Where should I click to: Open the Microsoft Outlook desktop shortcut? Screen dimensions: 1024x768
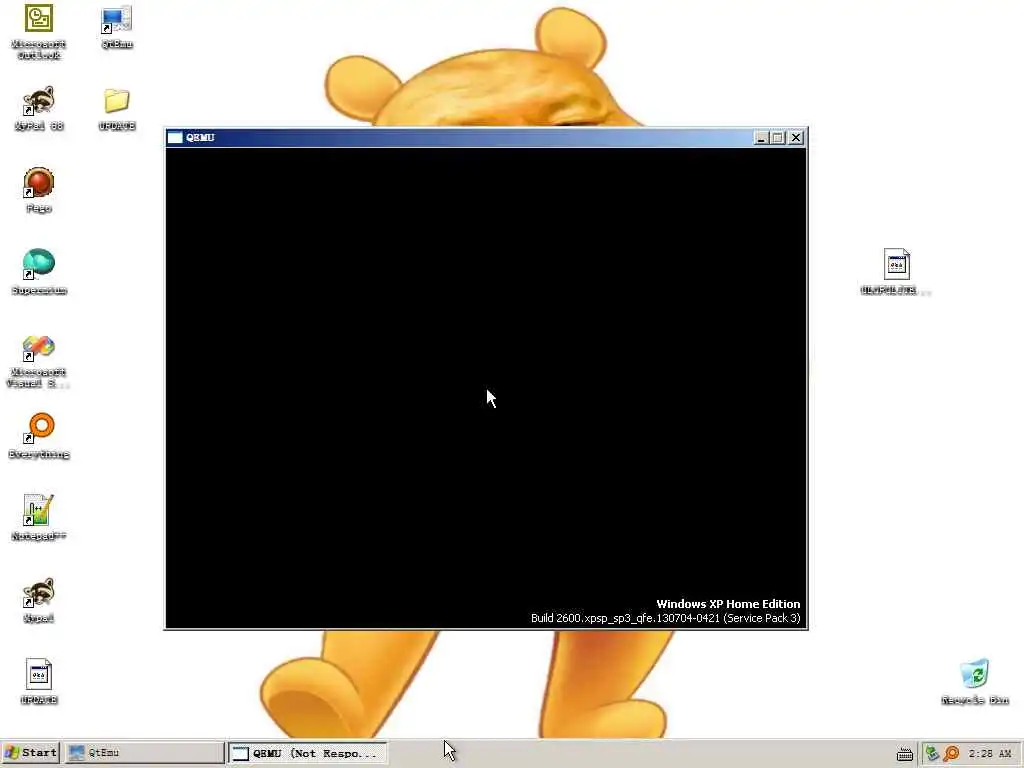pos(39,31)
